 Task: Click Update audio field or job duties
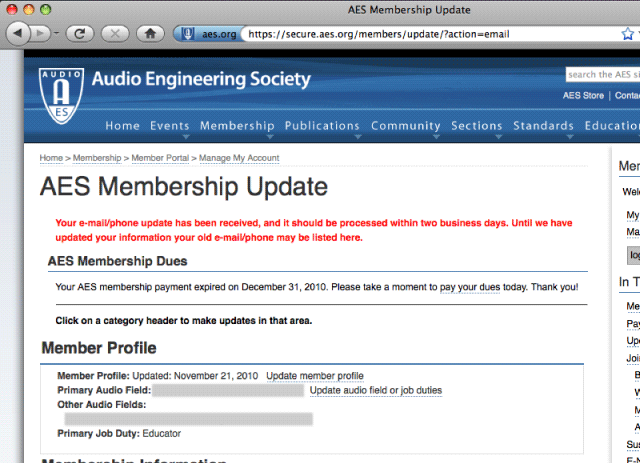coord(376,390)
